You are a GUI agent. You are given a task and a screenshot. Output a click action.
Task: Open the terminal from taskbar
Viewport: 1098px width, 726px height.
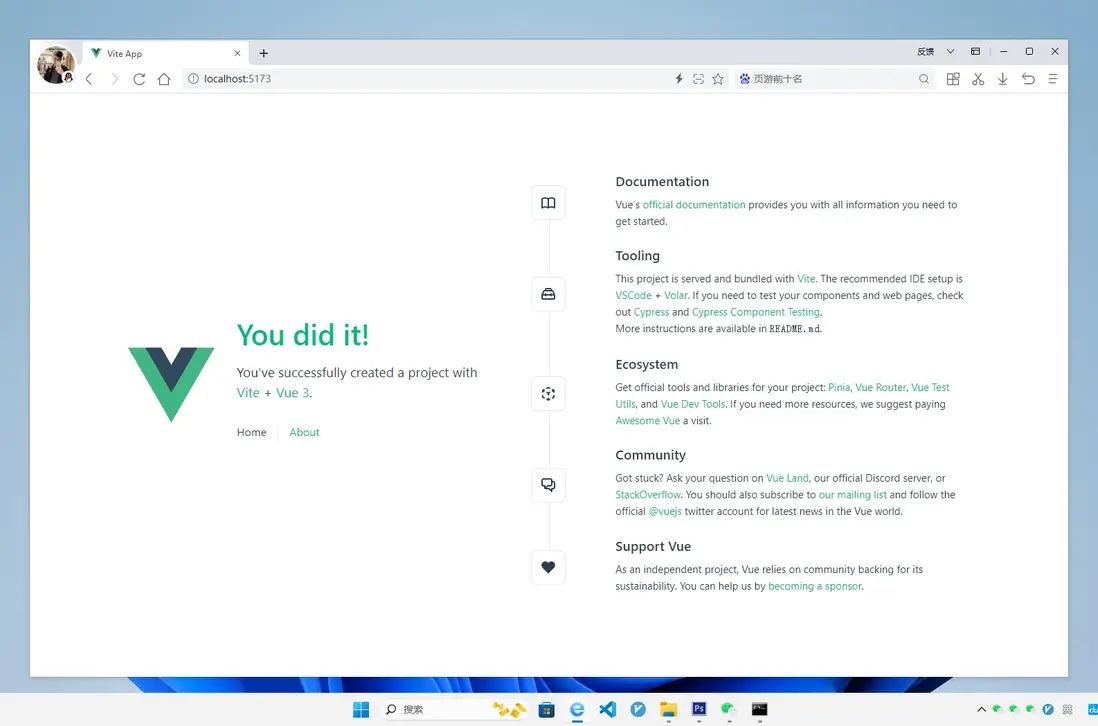[759, 710]
